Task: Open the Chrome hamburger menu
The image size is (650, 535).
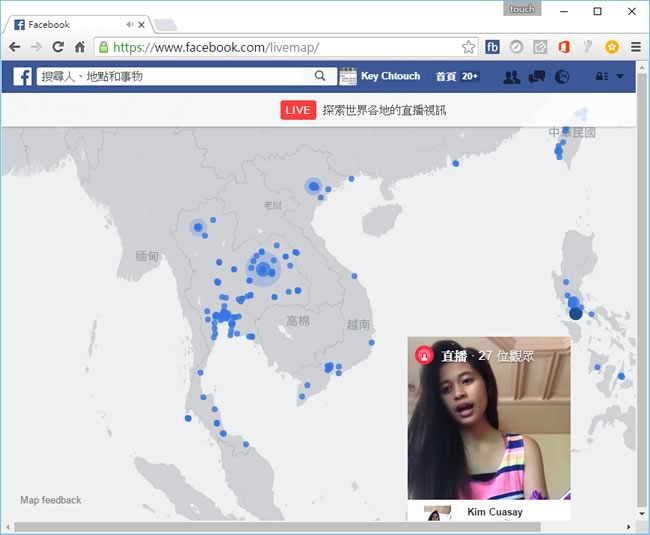Action: [635, 47]
